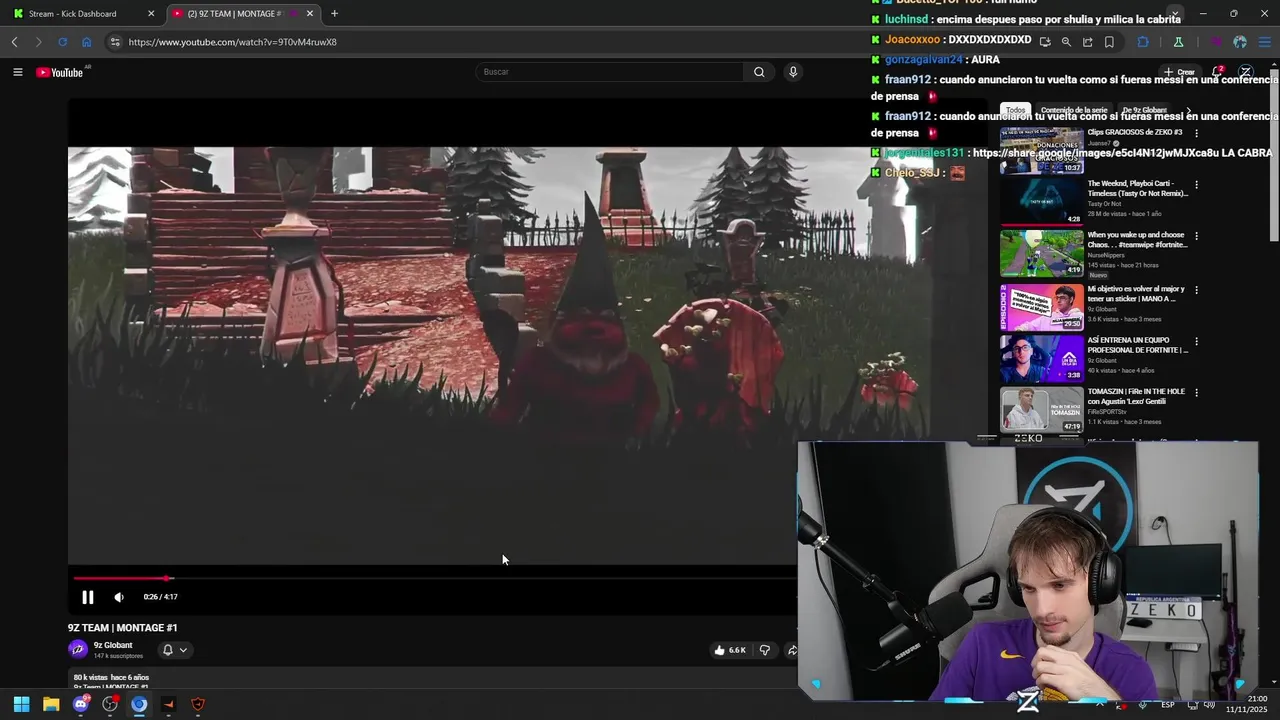Open options for When you wake up video

click(1196, 236)
